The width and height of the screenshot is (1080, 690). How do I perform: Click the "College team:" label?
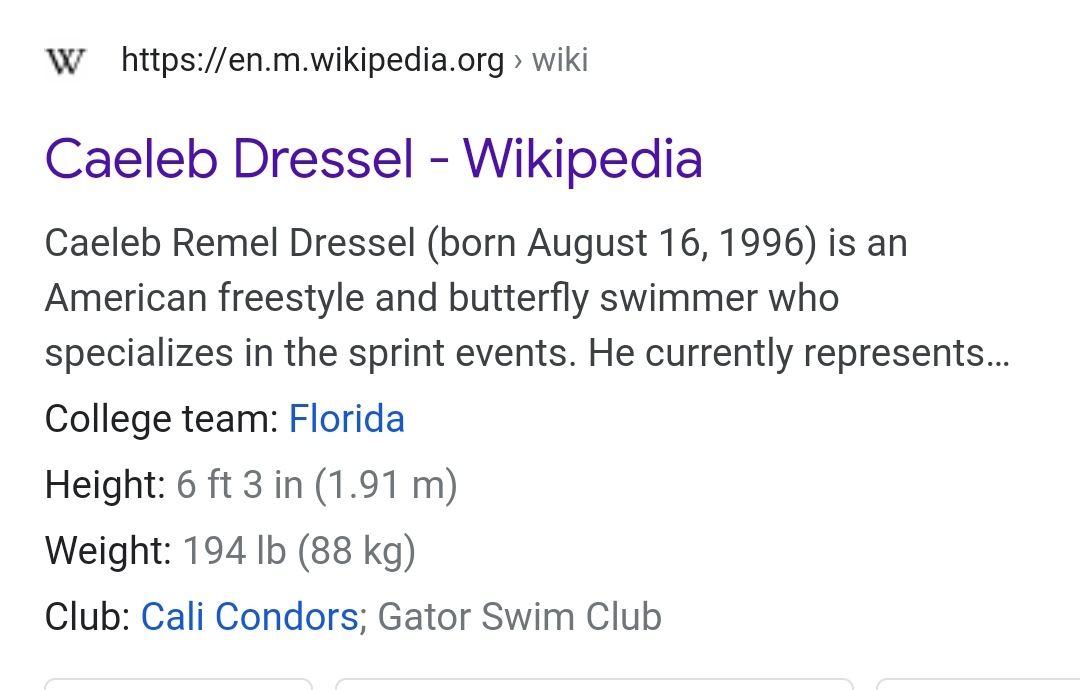coord(162,419)
